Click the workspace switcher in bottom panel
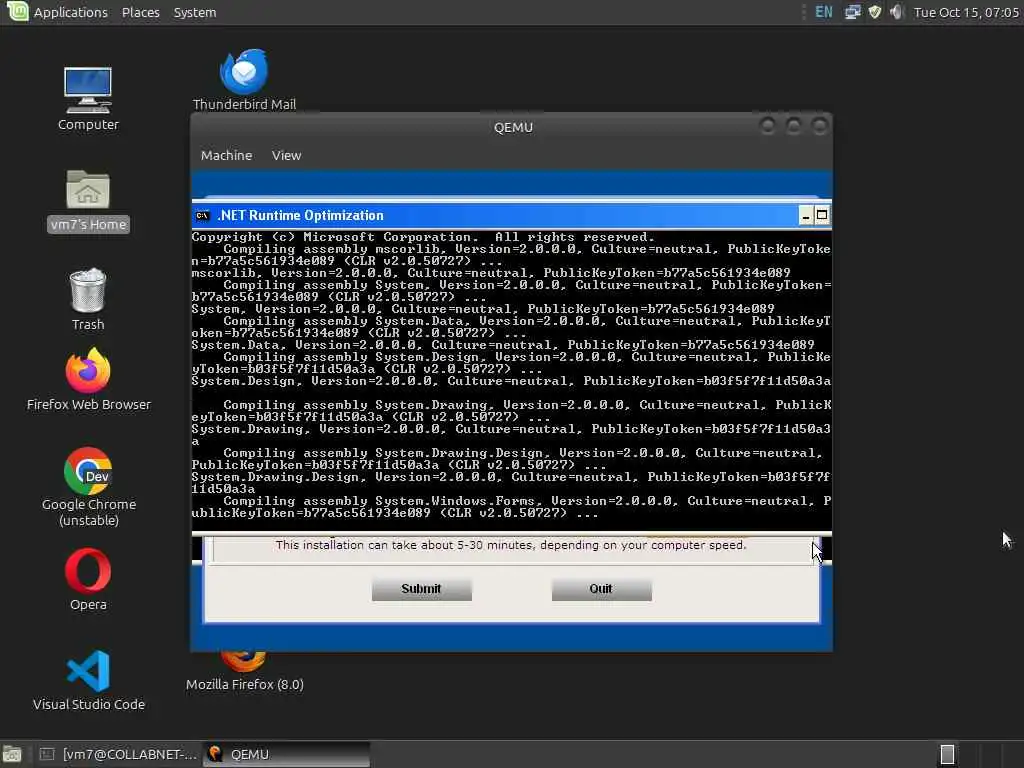Screen dimensions: 1024x768 947,754
